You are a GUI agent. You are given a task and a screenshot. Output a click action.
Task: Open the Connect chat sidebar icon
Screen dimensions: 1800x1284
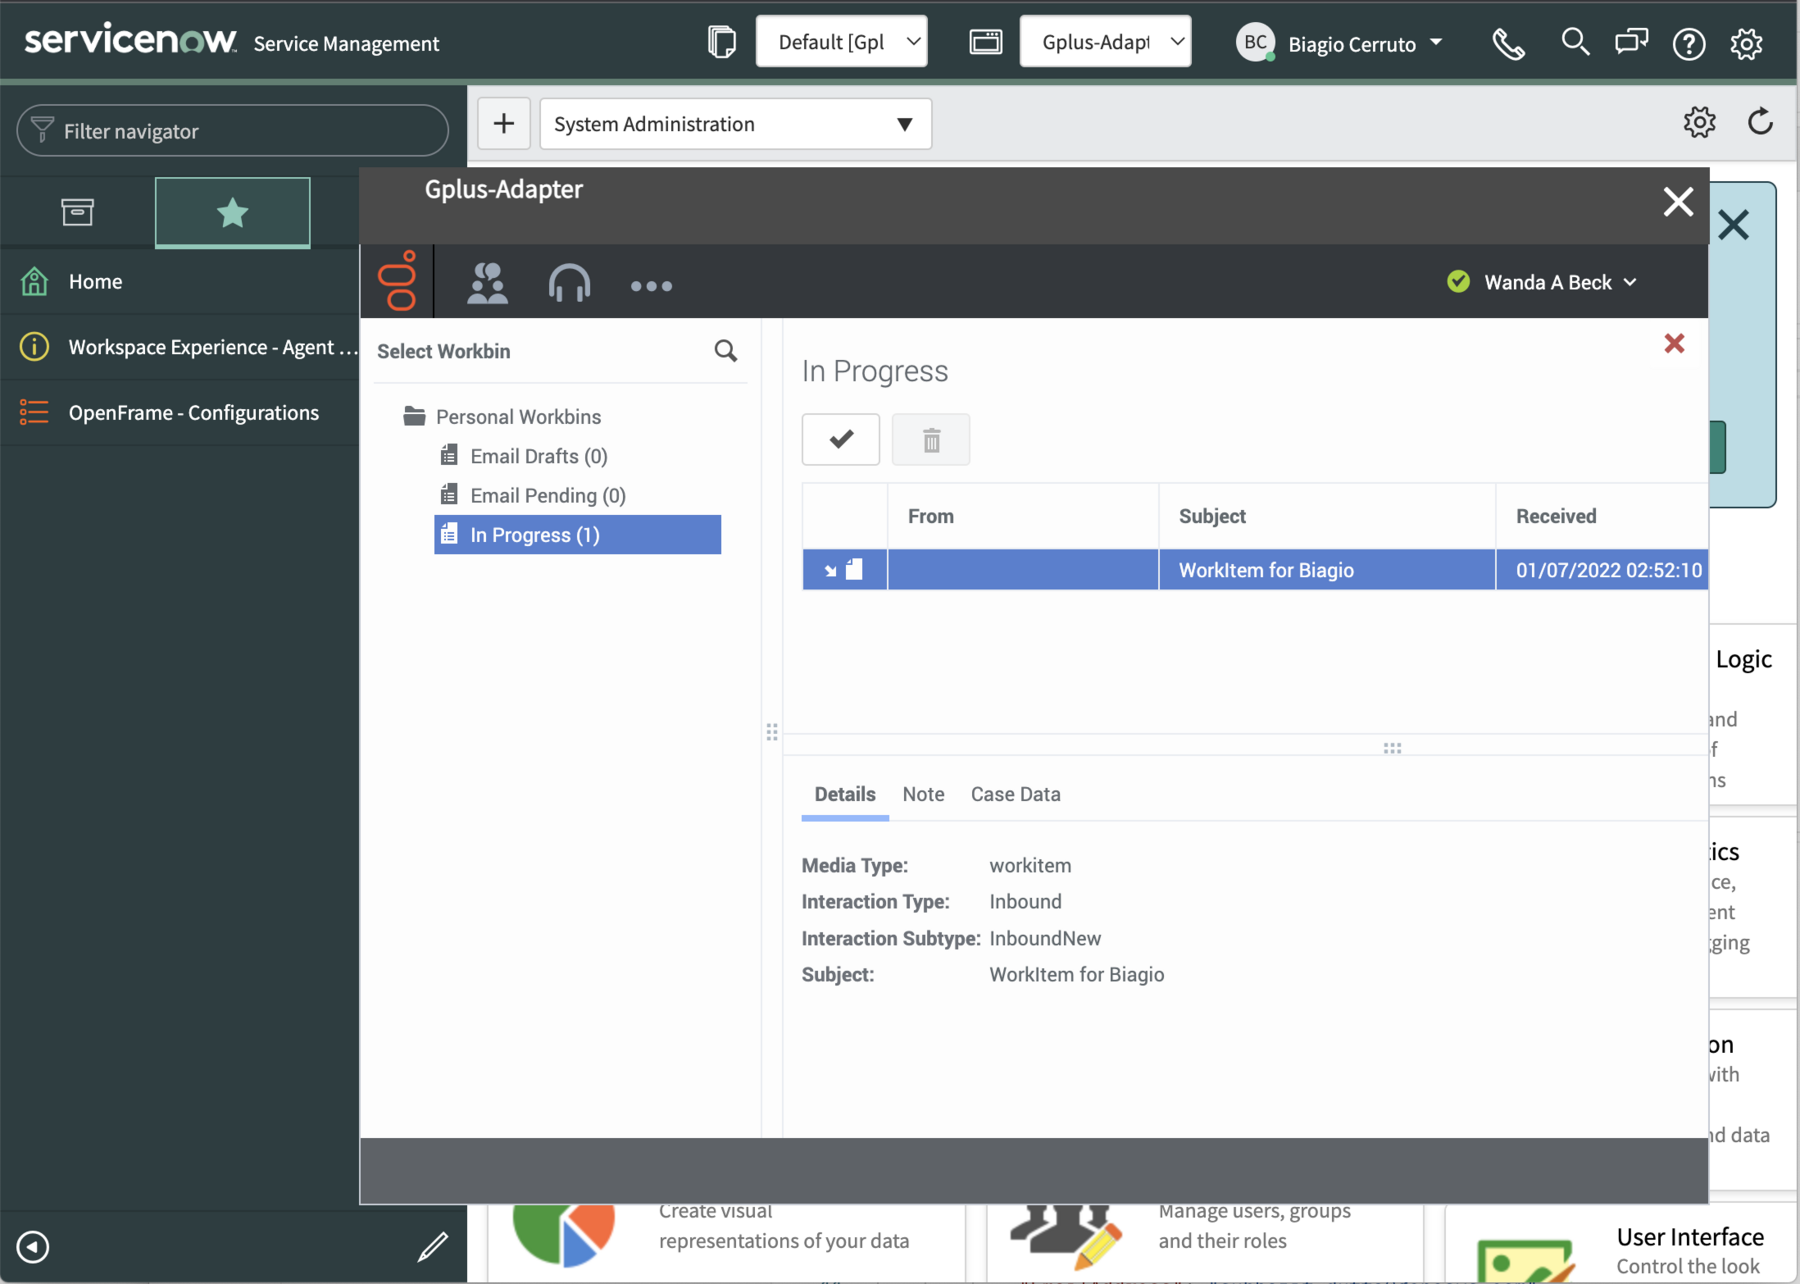[1631, 42]
